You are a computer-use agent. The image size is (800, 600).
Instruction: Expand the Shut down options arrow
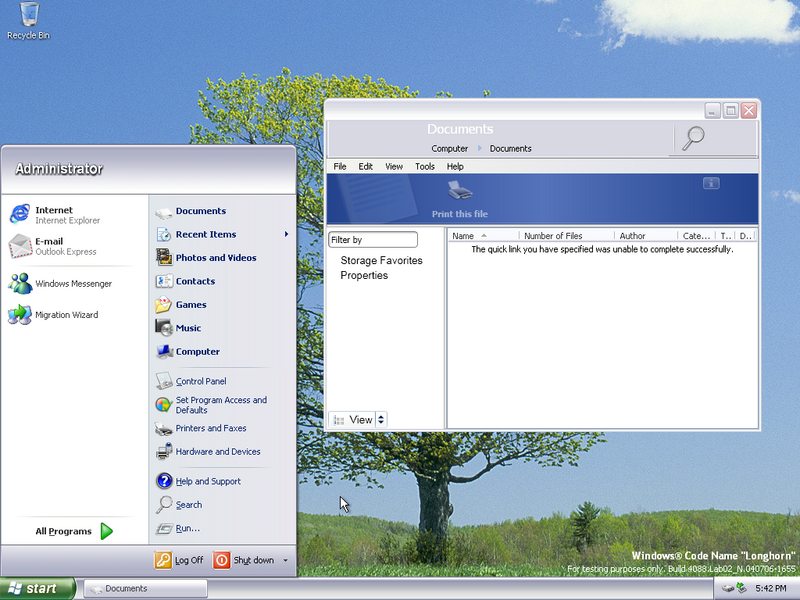(x=285, y=561)
